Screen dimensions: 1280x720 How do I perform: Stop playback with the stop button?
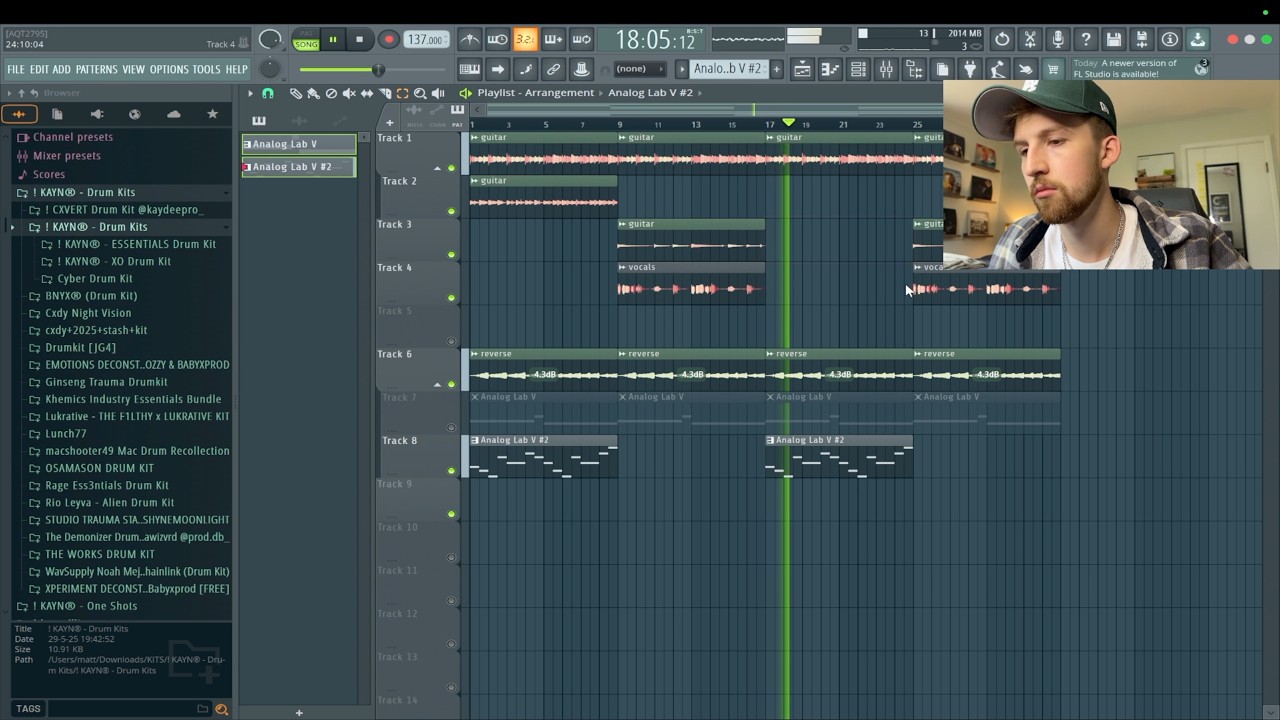(359, 40)
